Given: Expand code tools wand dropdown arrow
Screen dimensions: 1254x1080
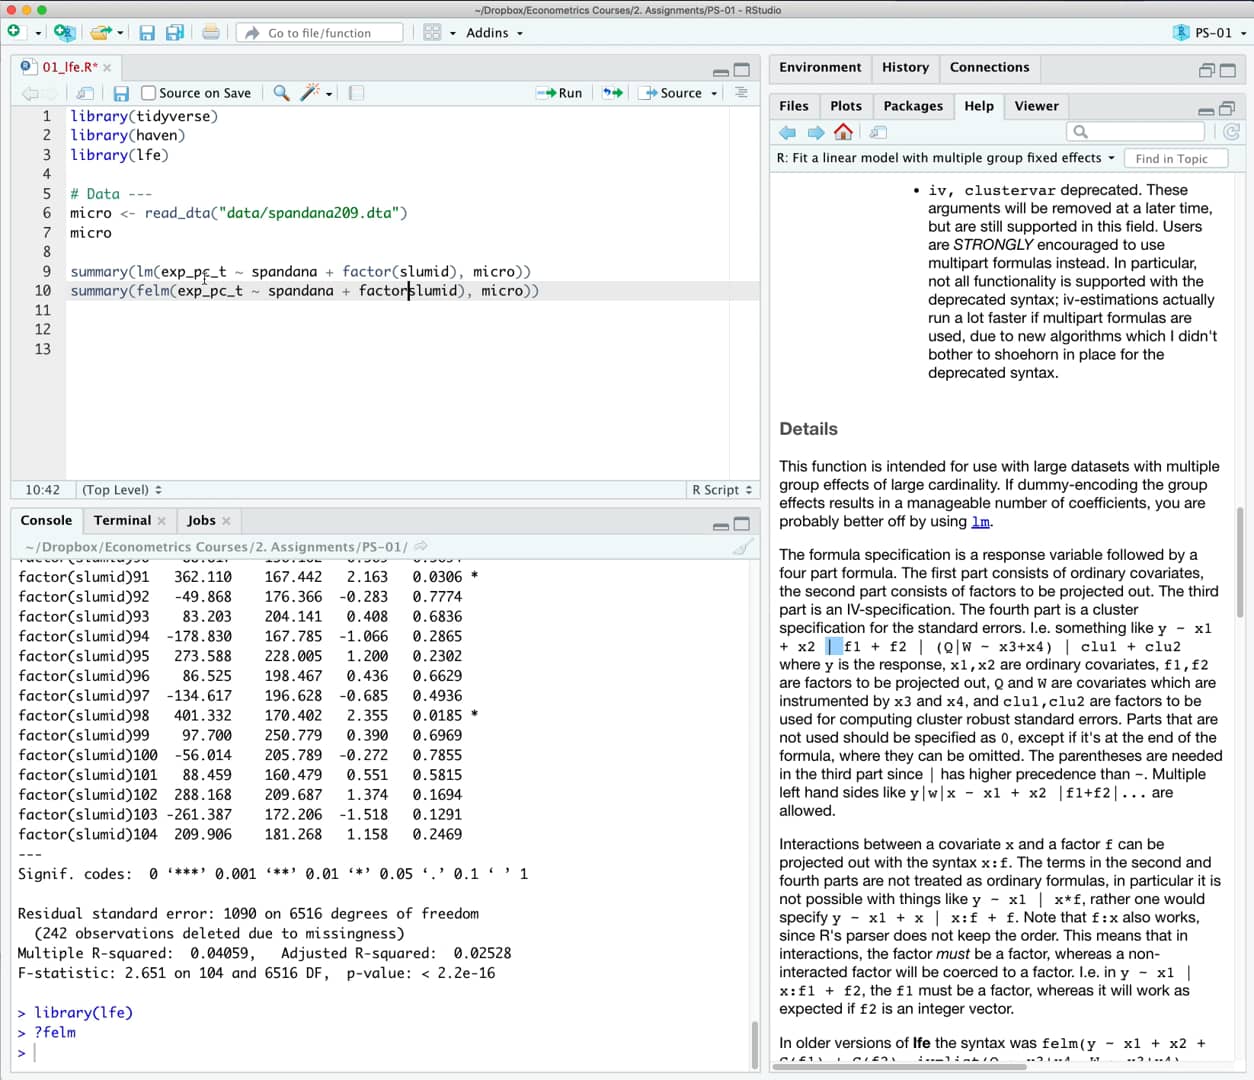Looking at the screenshot, I should point(329,94).
